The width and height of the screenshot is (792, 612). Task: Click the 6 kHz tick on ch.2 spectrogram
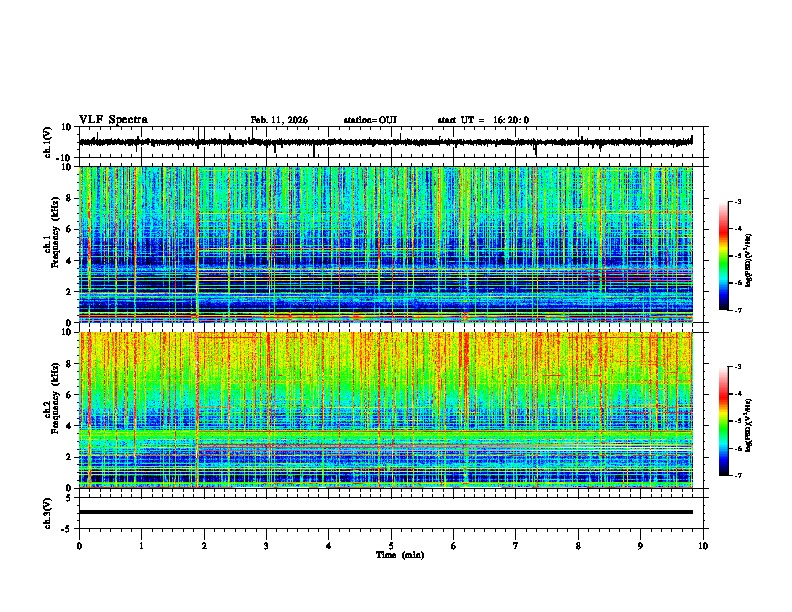pos(70,395)
